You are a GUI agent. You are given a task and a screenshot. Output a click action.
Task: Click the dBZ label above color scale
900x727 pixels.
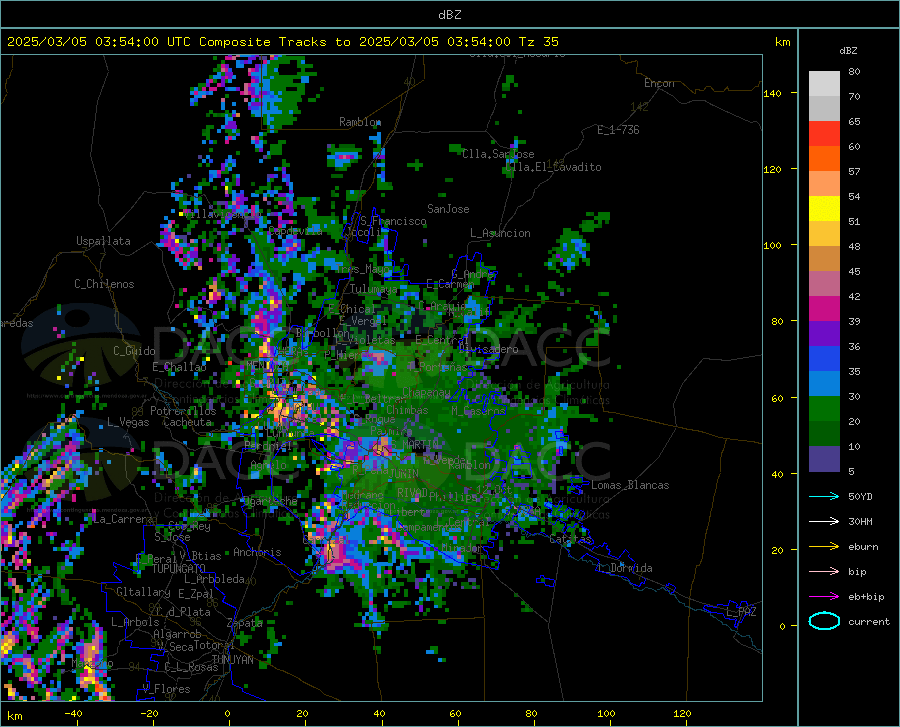point(848,50)
